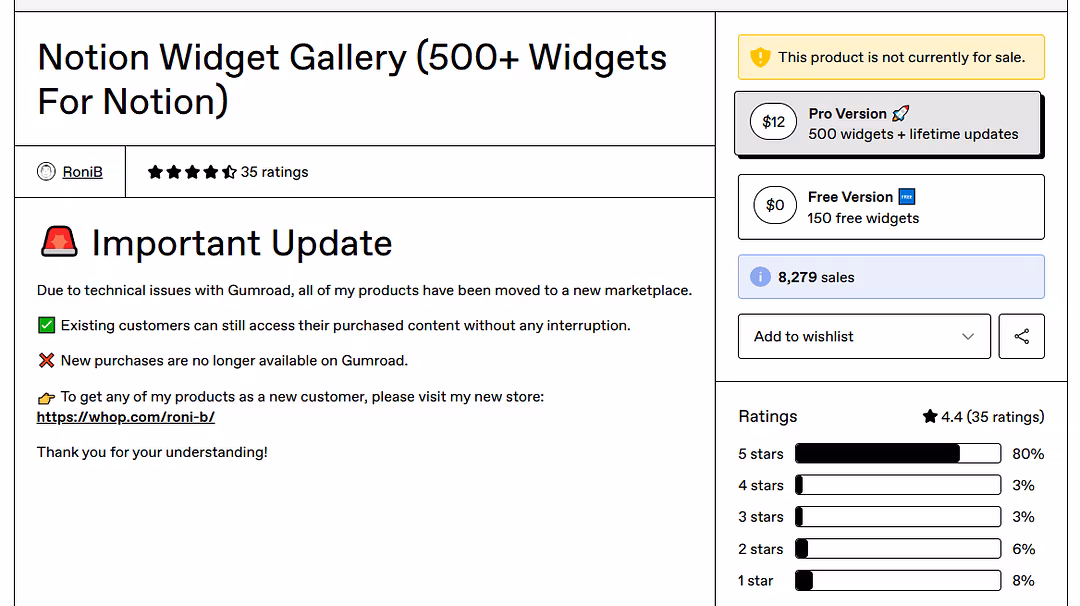Screen dimensions: 1080x606
Task: Click the Notion Widget Gallery title
Action: (x=352, y=79)
